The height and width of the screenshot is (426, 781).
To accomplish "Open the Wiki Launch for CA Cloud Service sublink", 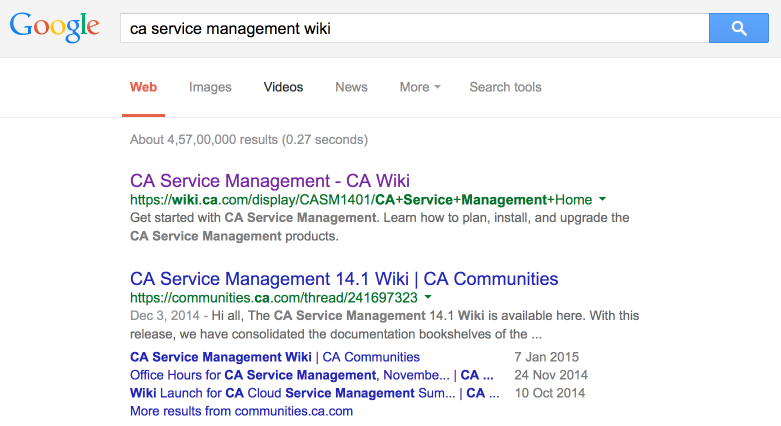I will 315,393.
